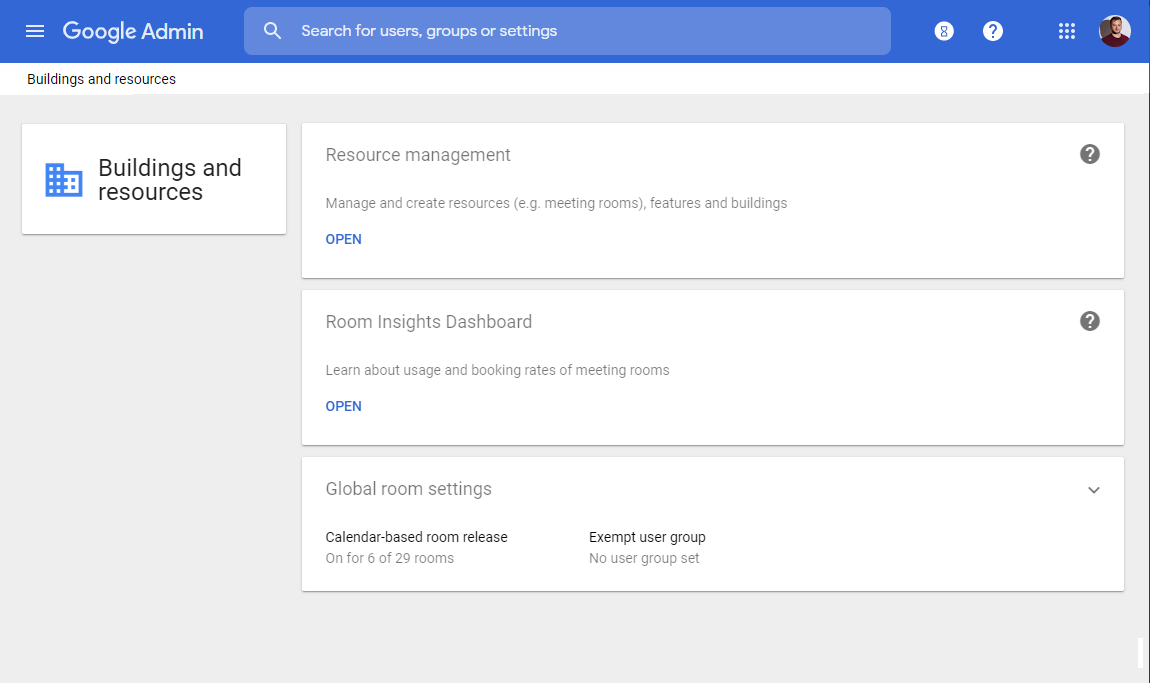
Task: Open Resource management
Action: 343,239
